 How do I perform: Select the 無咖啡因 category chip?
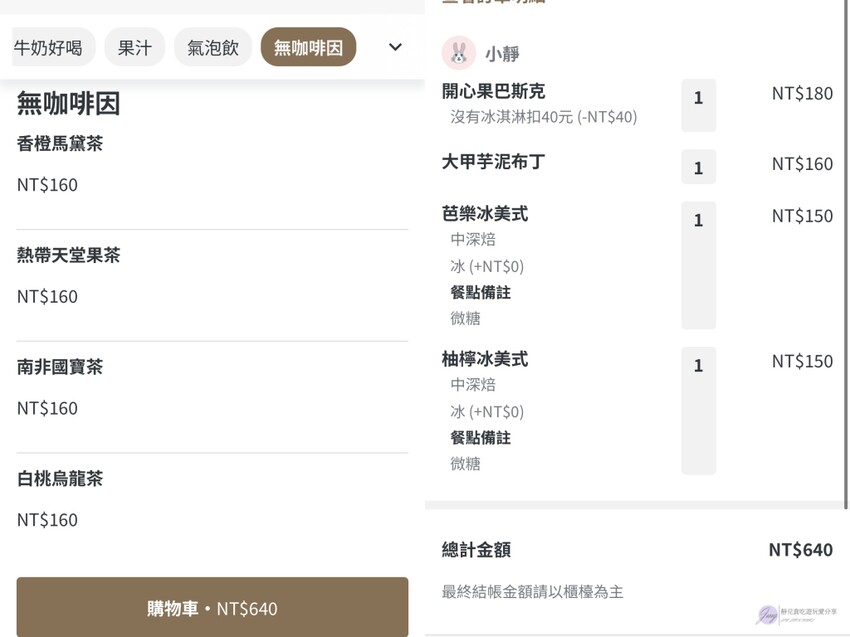point(308,46)
